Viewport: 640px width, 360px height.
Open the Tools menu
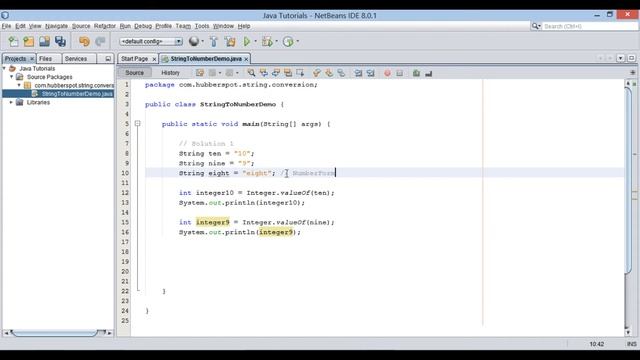coord(202,26)
